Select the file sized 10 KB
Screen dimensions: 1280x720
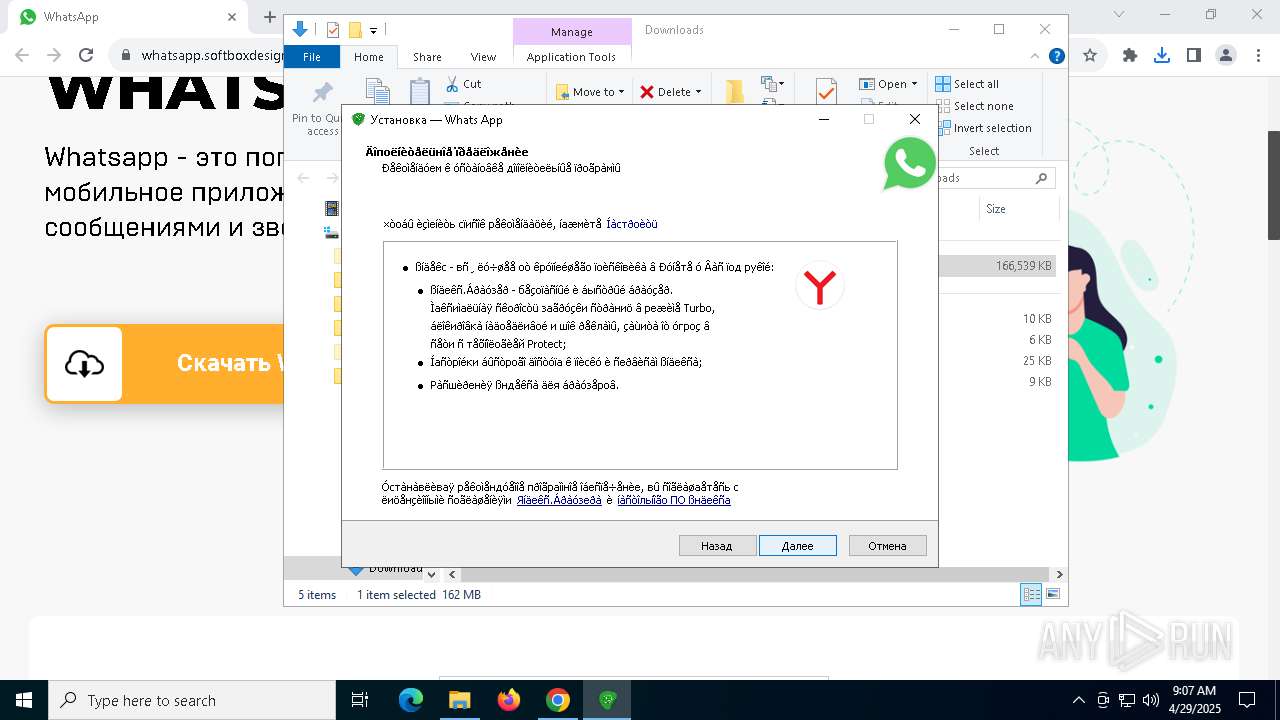[1037, 319]
